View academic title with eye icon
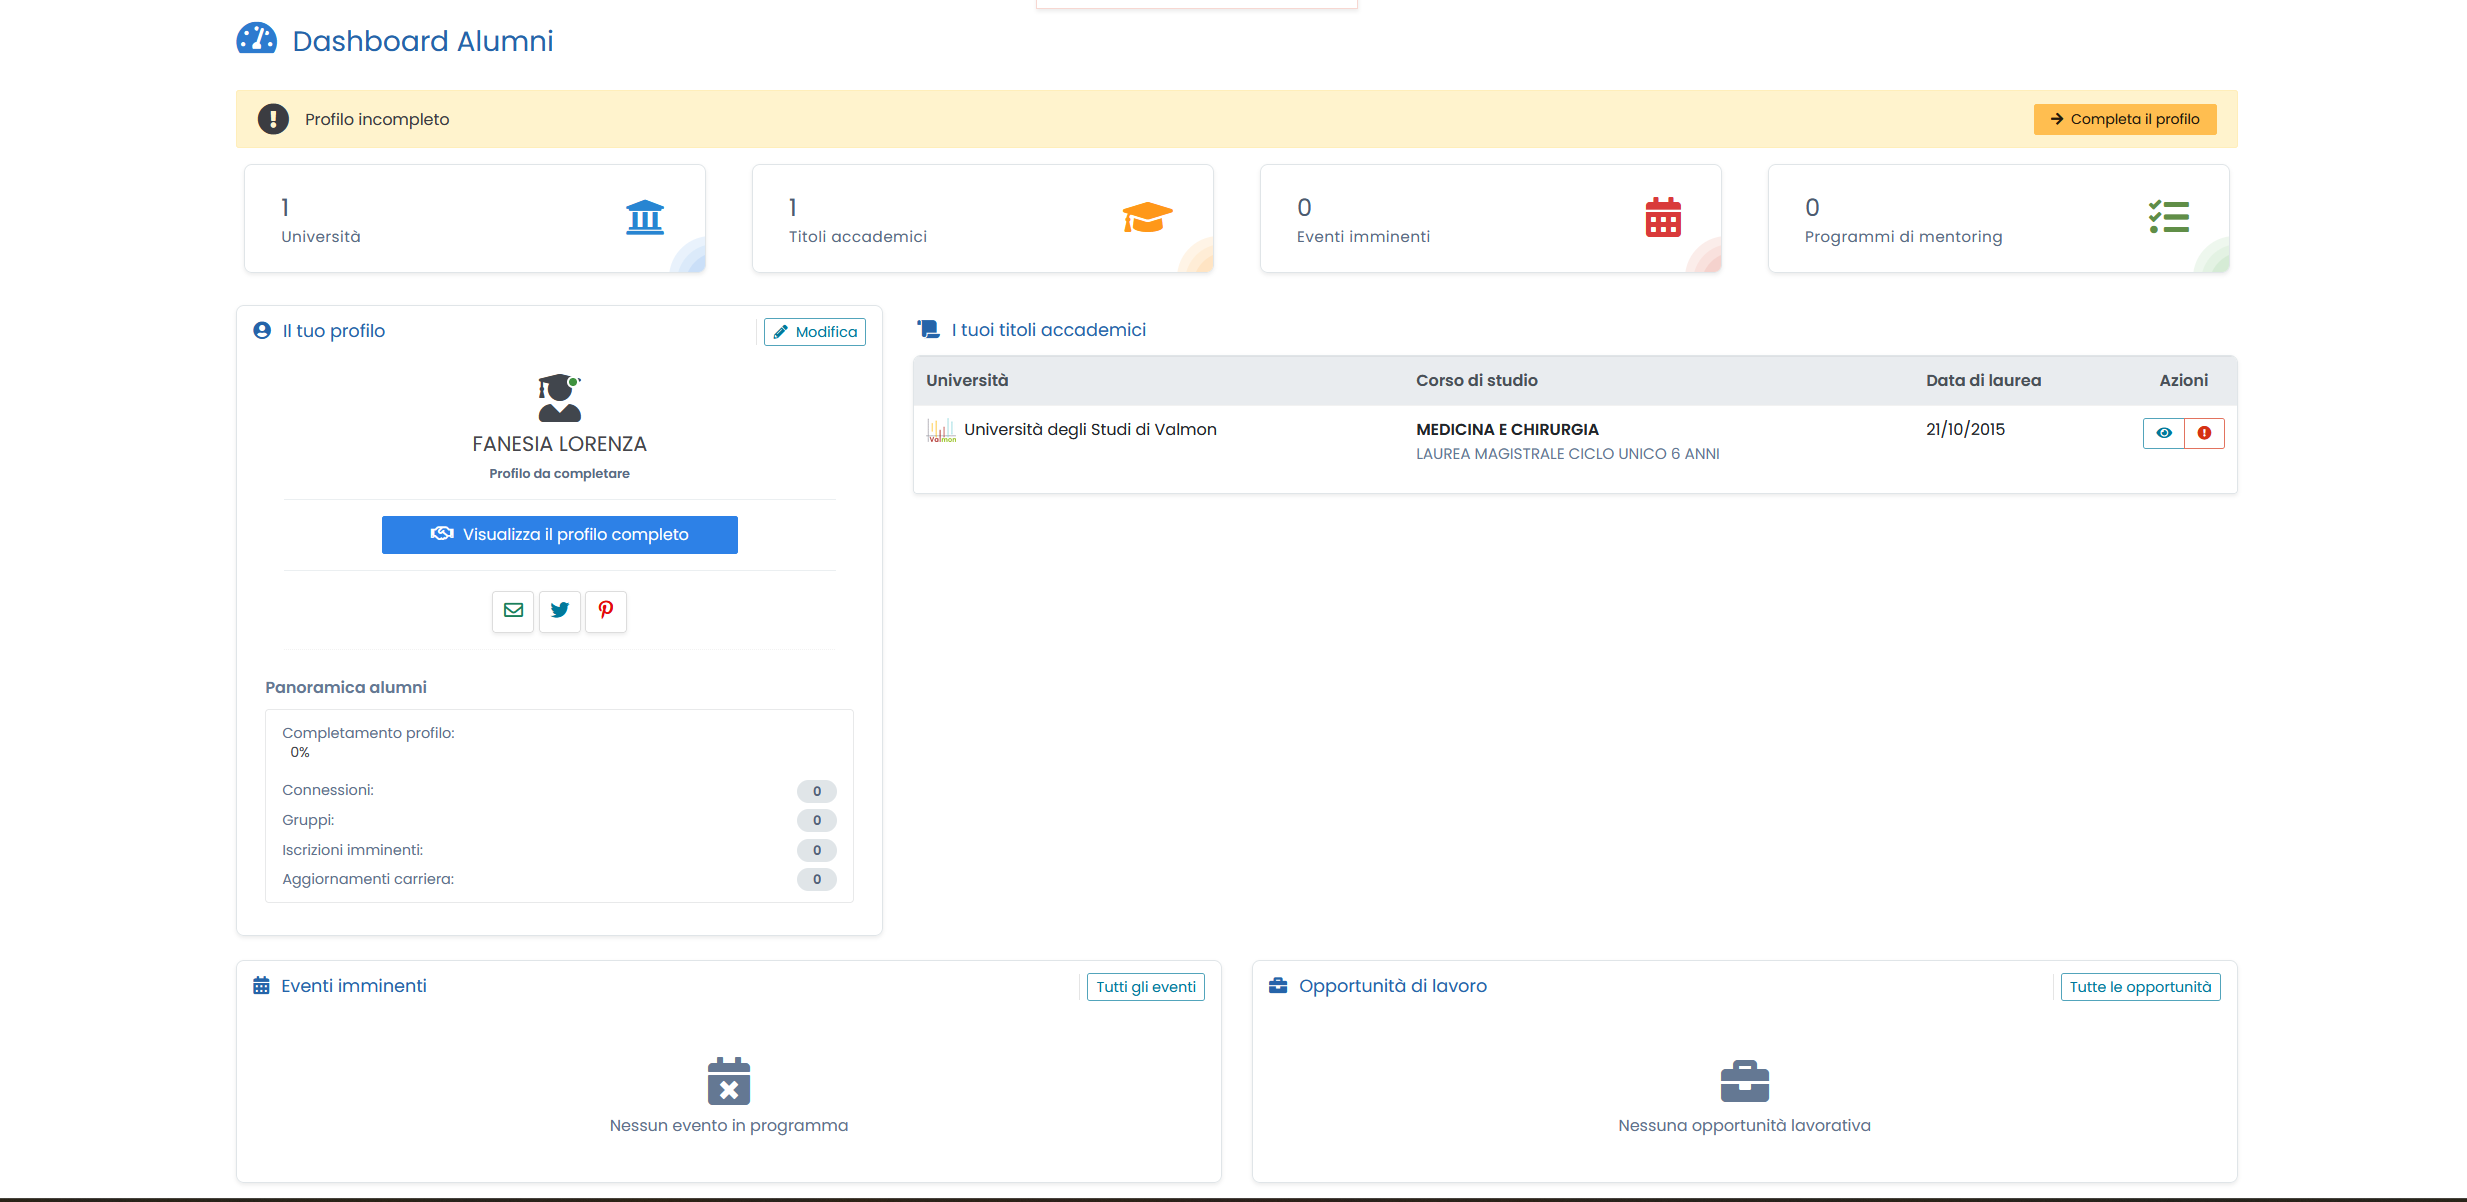This screenshot has width=2467, height=1202. pyautogui.click(x=2163, y=433)
